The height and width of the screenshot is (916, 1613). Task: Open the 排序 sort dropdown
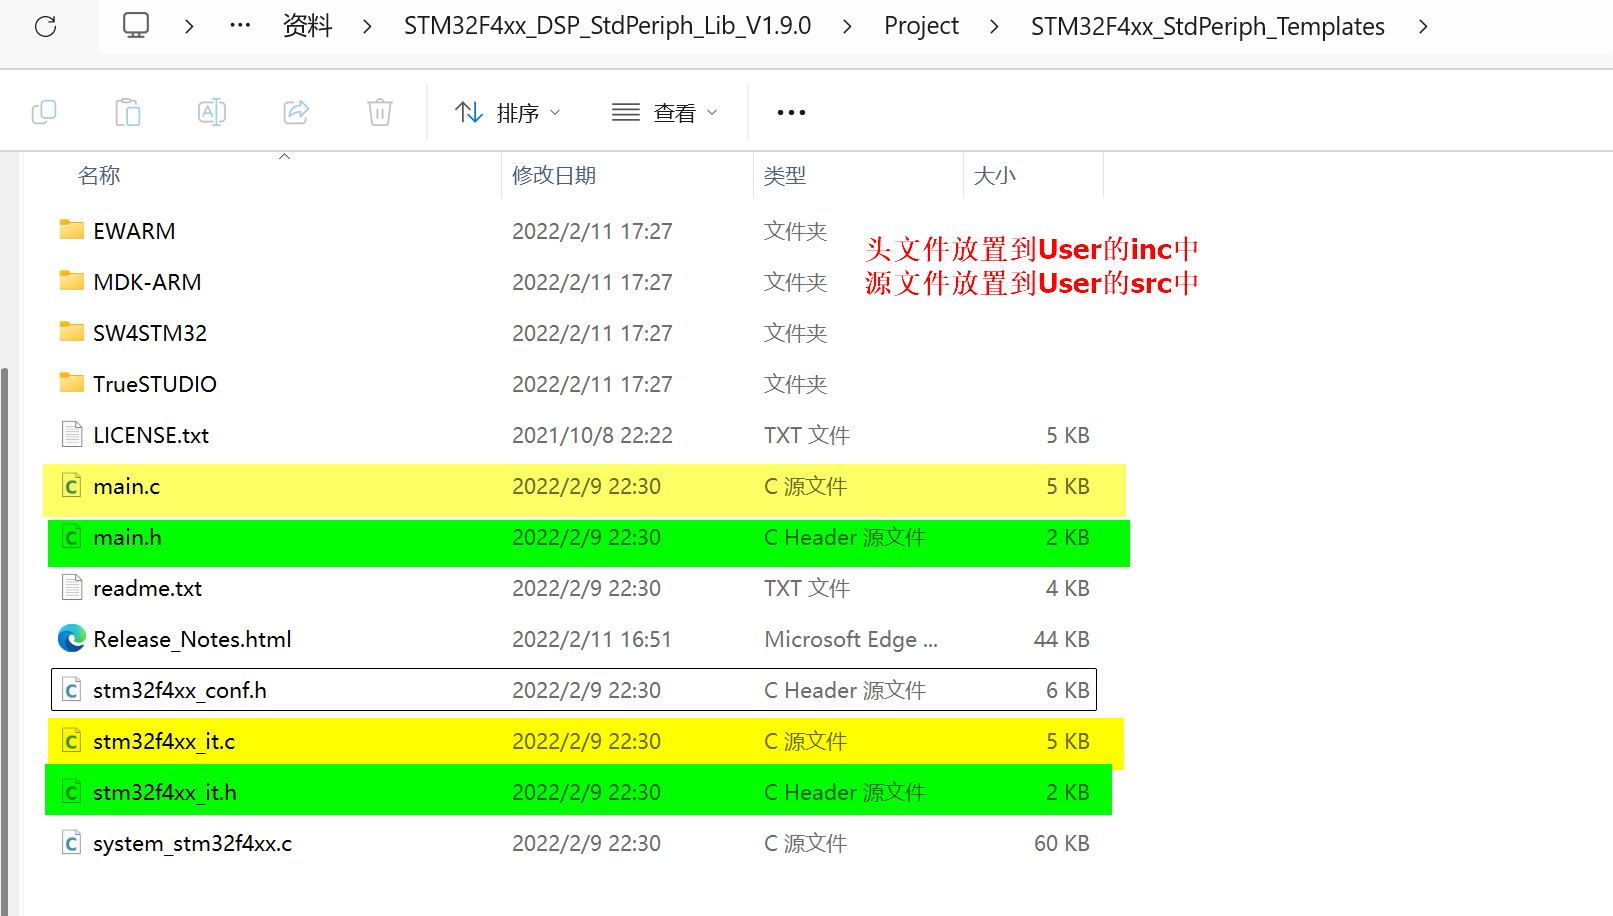point(508,113)
